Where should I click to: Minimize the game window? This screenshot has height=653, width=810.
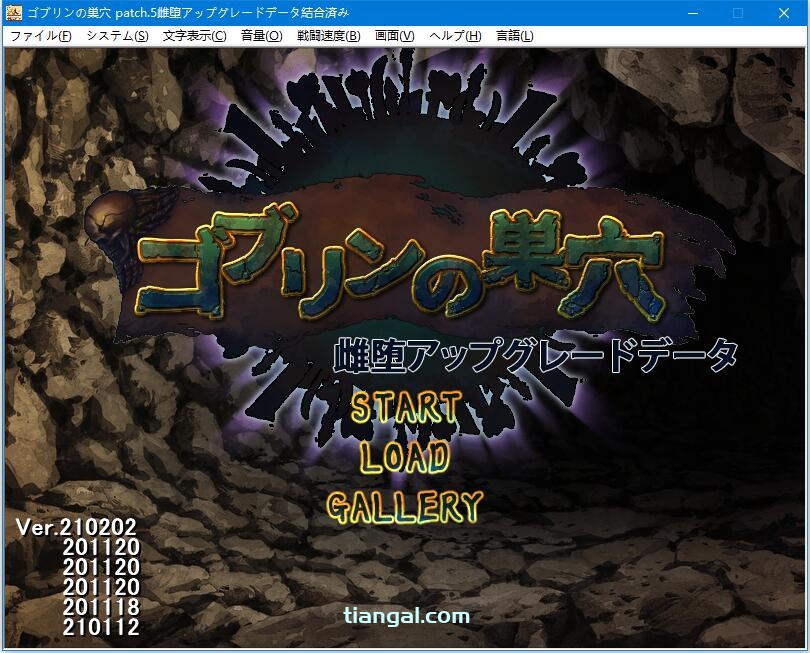point(692,13)
